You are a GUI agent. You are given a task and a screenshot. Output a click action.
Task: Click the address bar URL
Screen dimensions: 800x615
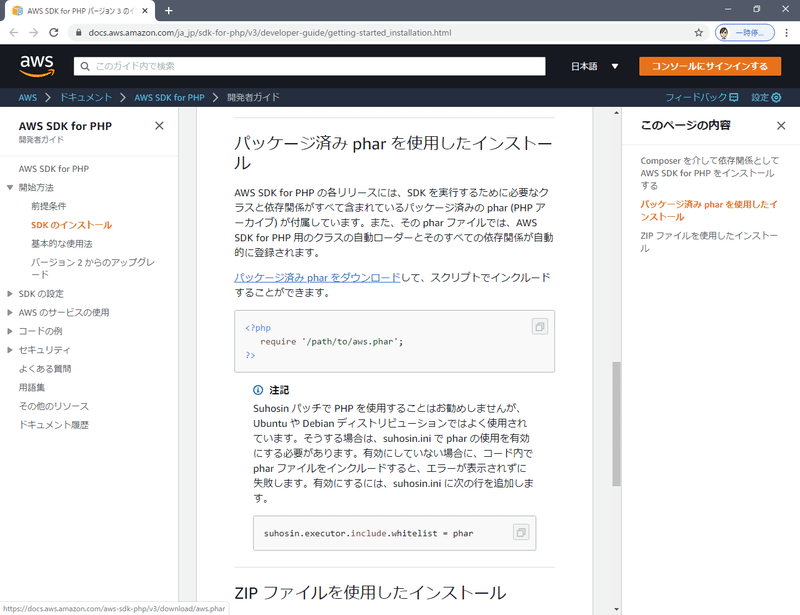[x=270, y=33]
